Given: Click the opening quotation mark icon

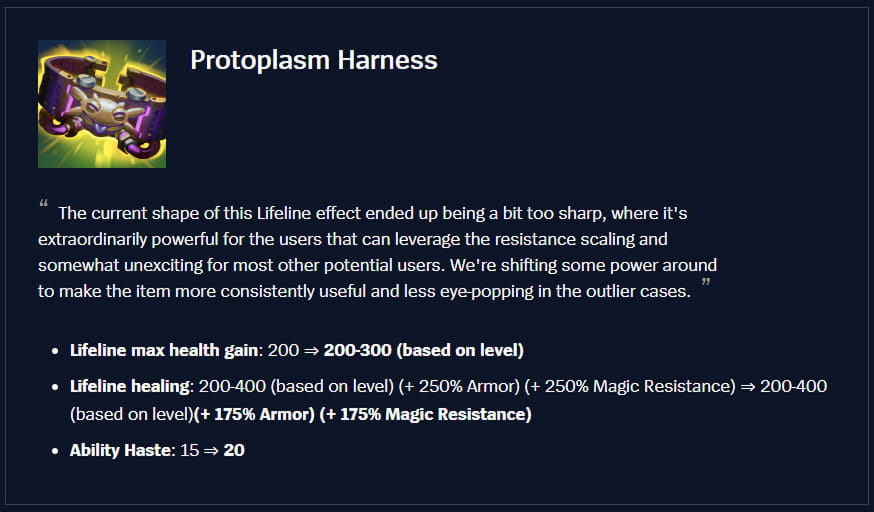Looking at the screenshot, I should (44, 204).
